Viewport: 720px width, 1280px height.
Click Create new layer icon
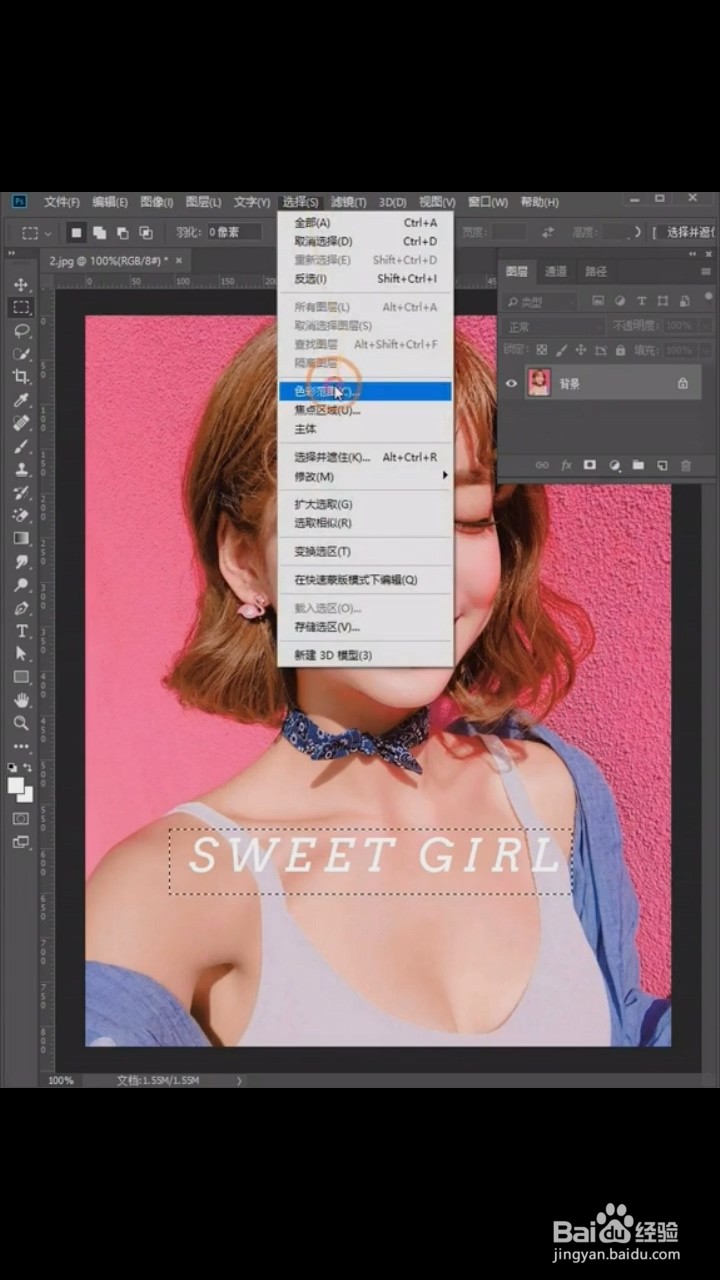pyautogui.click(x=662, y=465)
